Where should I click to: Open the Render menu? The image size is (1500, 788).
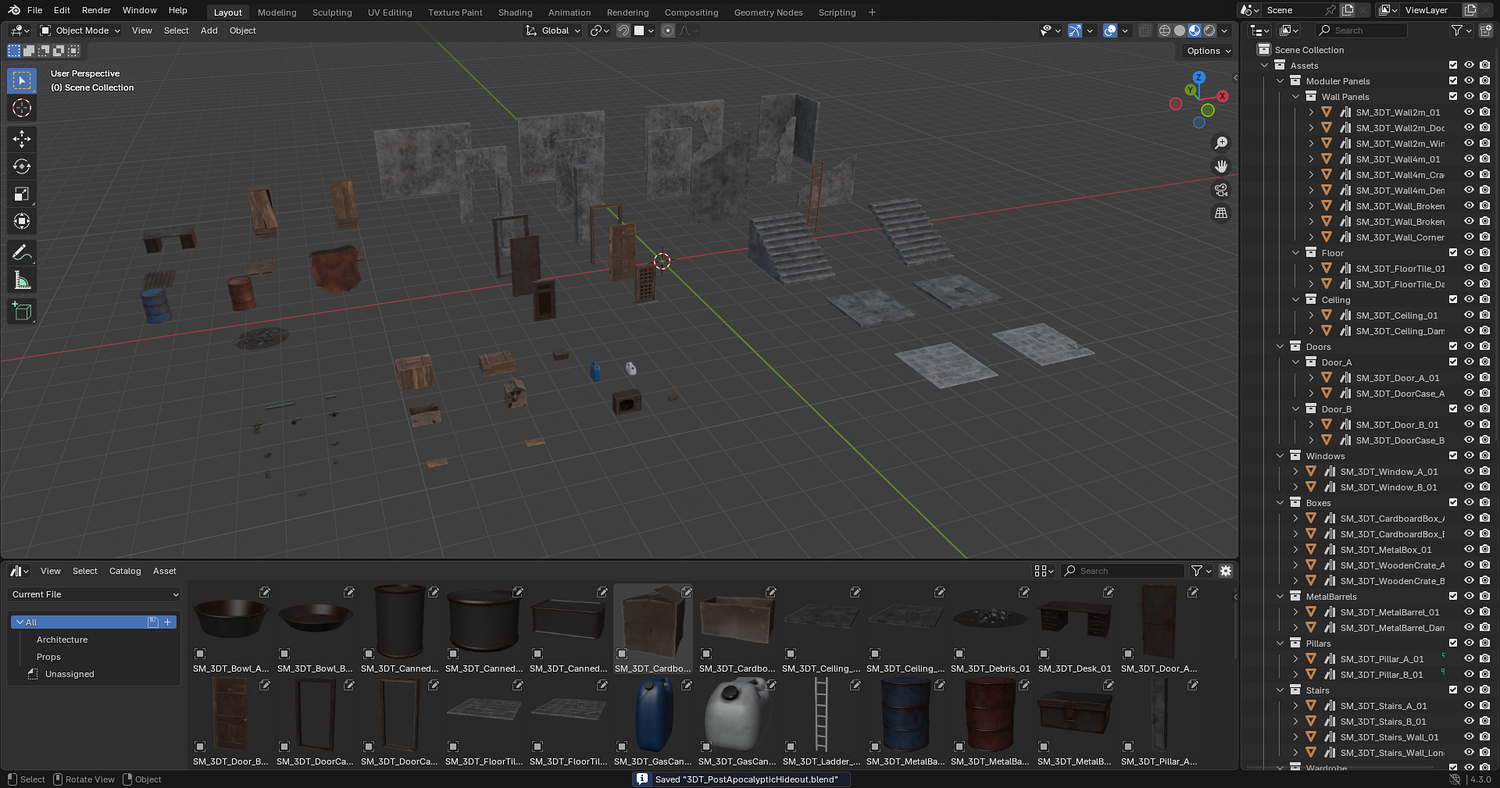tap(96, 10)
